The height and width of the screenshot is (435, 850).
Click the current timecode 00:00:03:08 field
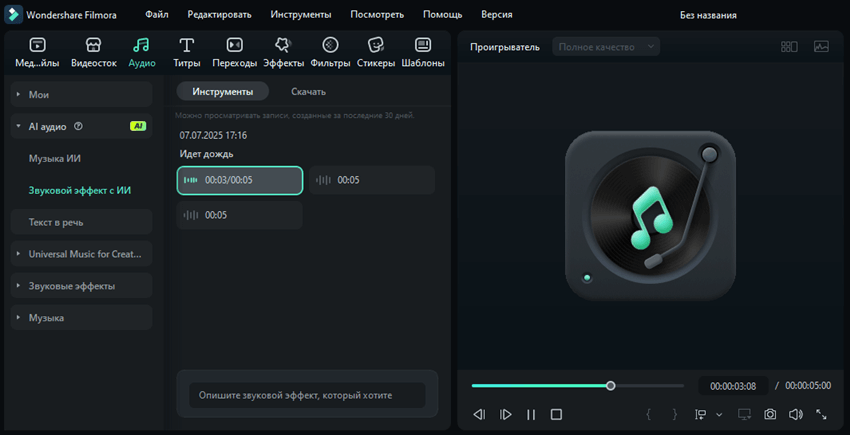click(x=733, y=386)
